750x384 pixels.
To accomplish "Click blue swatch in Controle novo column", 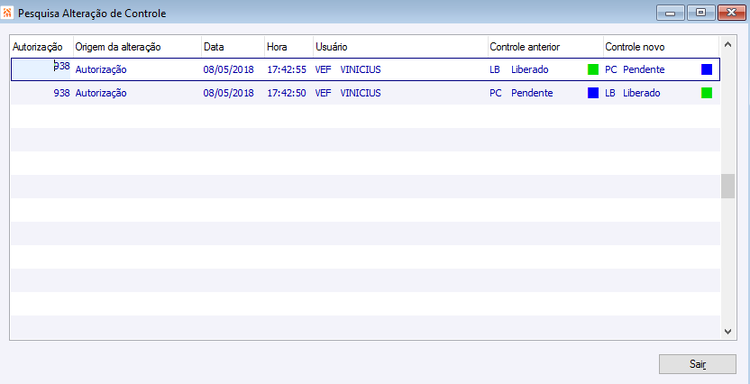I will pyautogui.click(x=706, y=70).
